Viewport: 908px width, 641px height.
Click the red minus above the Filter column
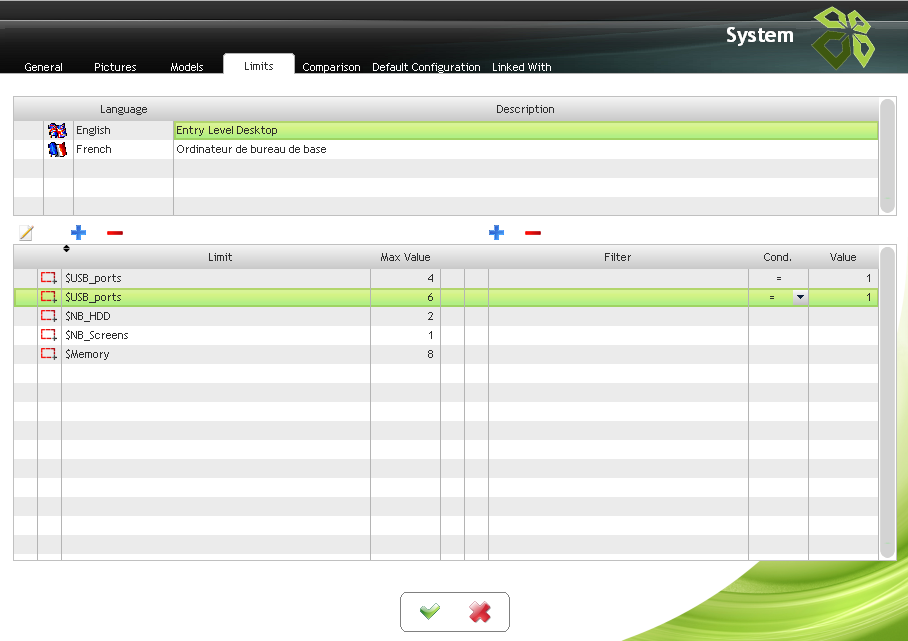tap(533, 233)
